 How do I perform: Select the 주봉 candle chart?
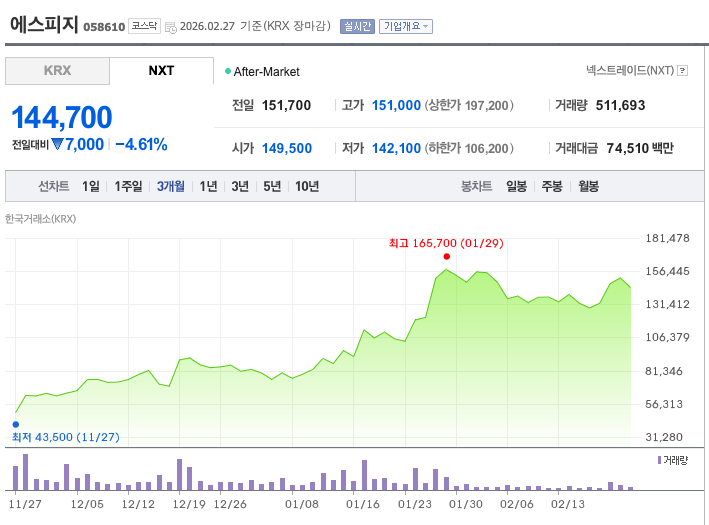(552, 186)
